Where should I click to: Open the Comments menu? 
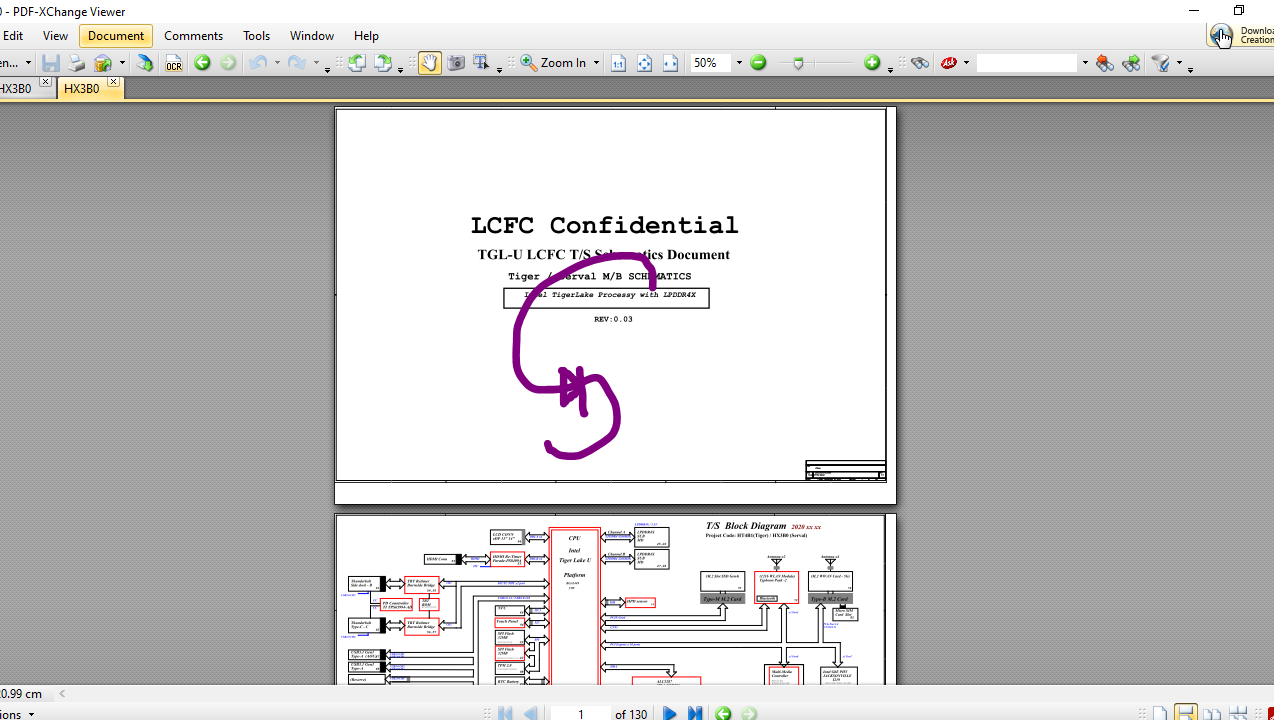tap(193, 35)
